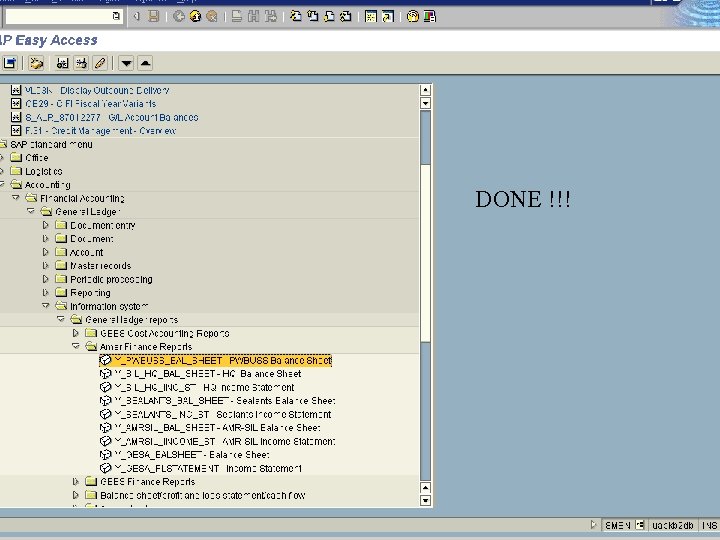Collapse the Amer Finance Reports node
The width and height of the screenshot is (720, 540).
76,346
